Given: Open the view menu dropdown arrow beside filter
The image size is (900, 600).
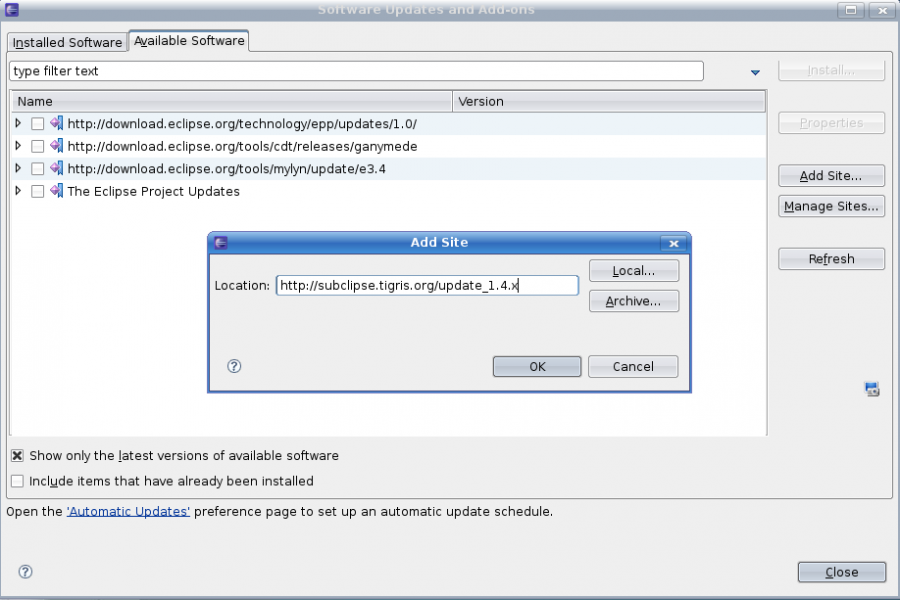Looking at the screenshot, I should click(755, 73).
